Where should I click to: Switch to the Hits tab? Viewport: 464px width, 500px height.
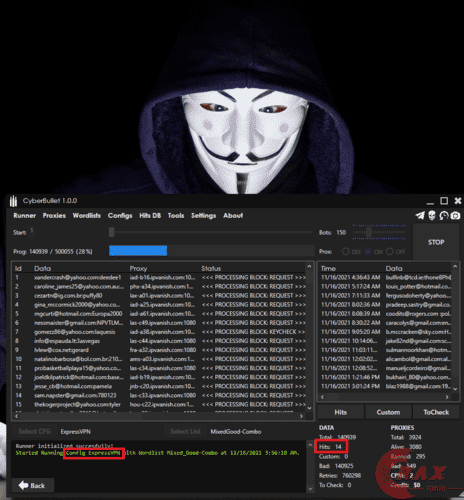(x=340, y=412)
